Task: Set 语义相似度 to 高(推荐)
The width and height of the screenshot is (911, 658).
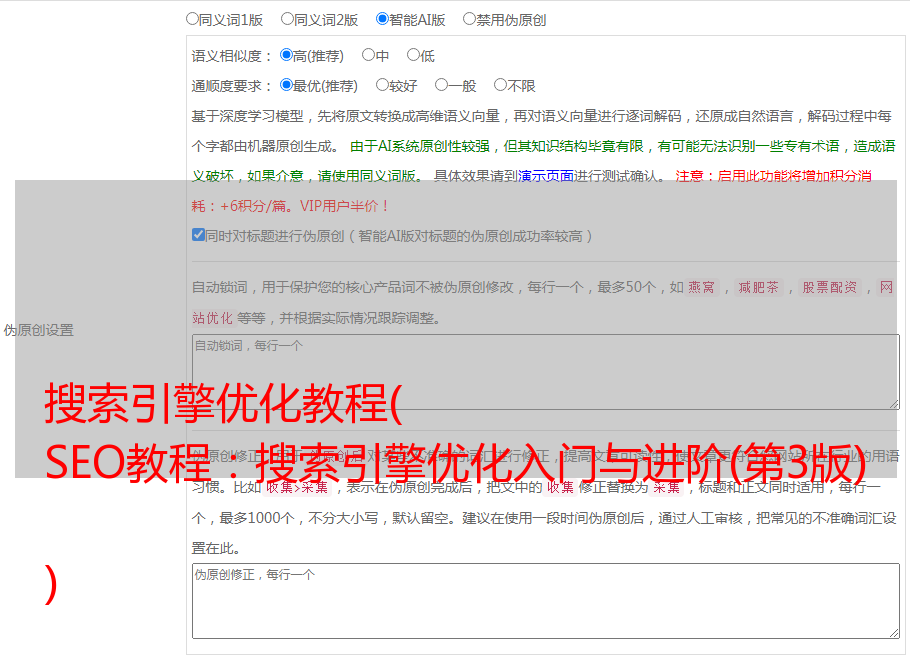Action: 286,55
